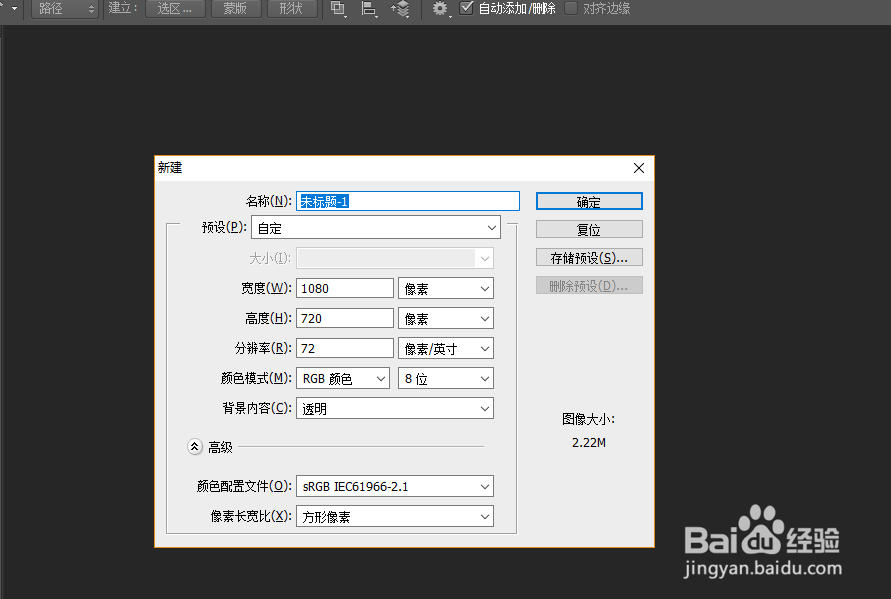Image resolution: width=891 pixels, height=599 pixels.
Task: Open the height unit 像素 dropdown
Action: coord(446,318)
